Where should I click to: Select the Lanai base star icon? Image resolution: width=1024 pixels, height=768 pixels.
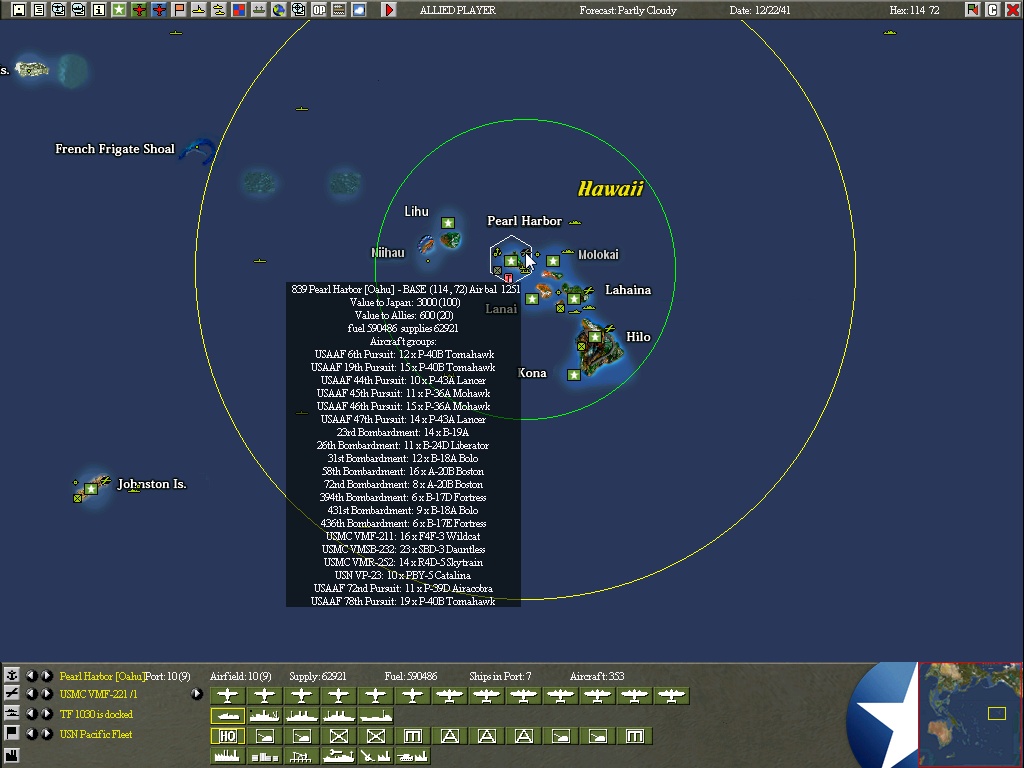click(532, 299)
